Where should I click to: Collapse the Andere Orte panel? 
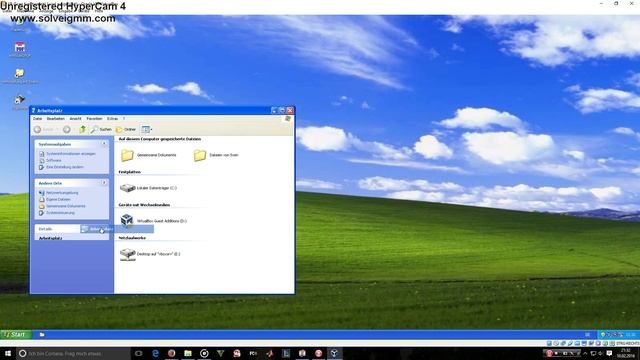pyautogui.click(x=104, y=183)
